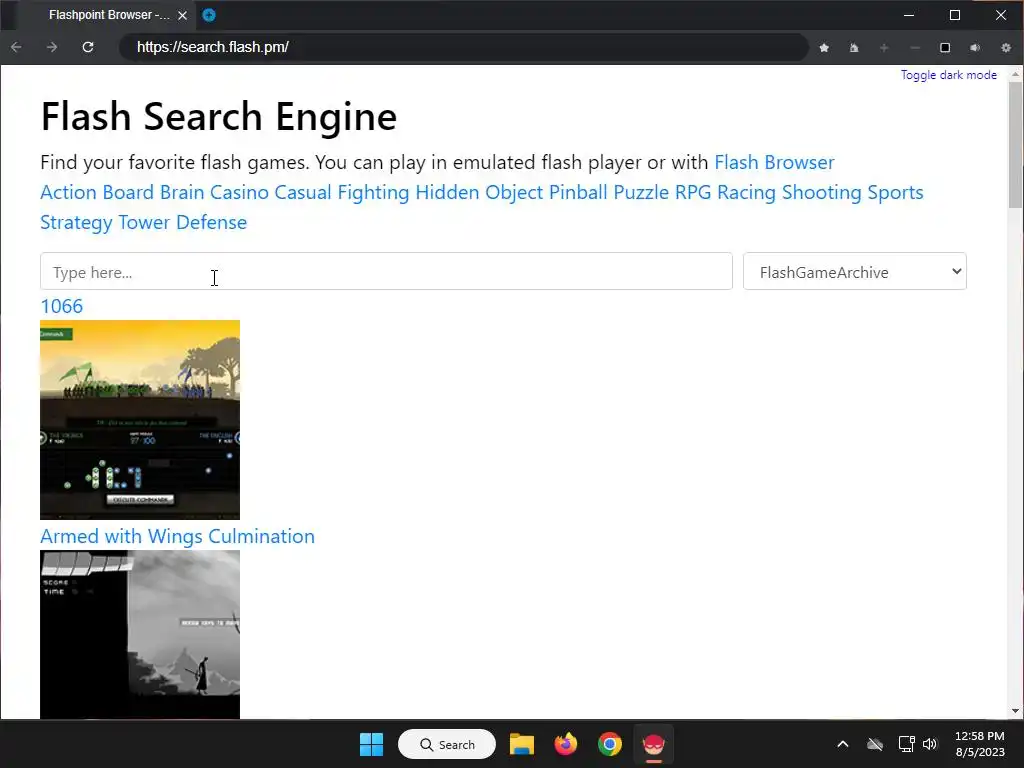Browse the RPG category

tap(693, 192)
